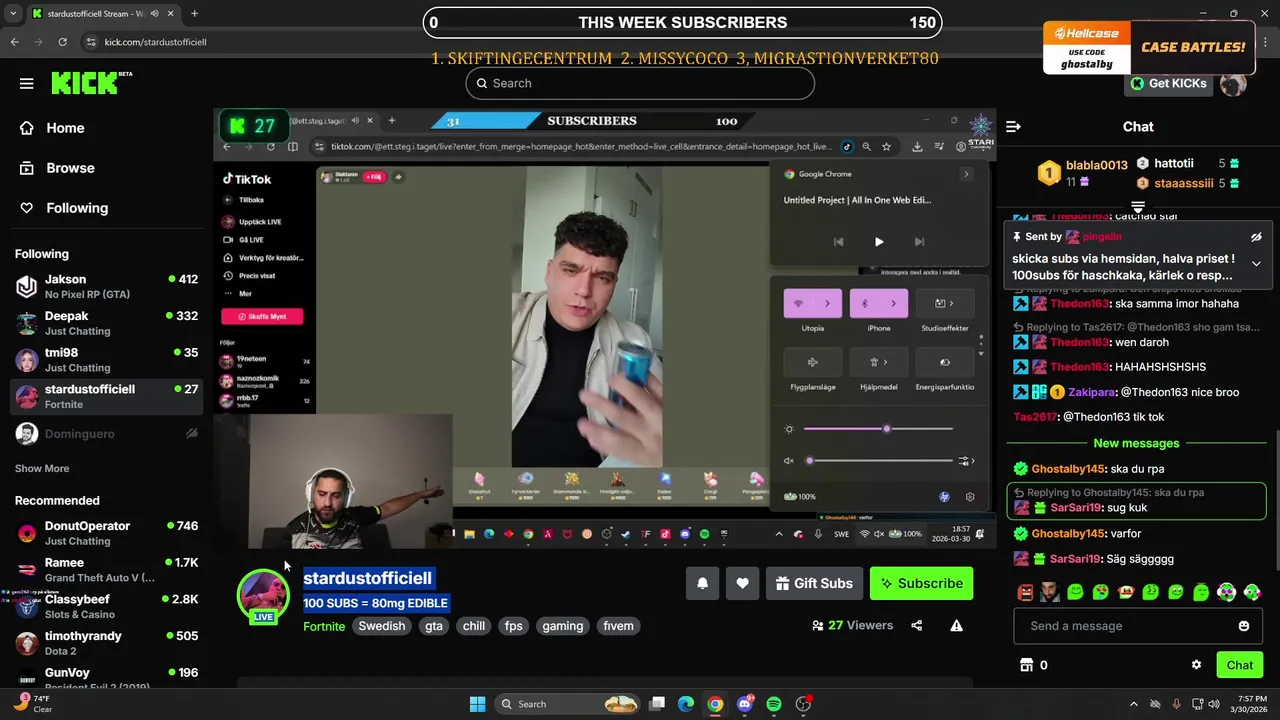The height and width of the screenshot is (720, 1280).
Task: Click the streamer's live avatar
Action: pyautogui.click(x=263, y=596)
